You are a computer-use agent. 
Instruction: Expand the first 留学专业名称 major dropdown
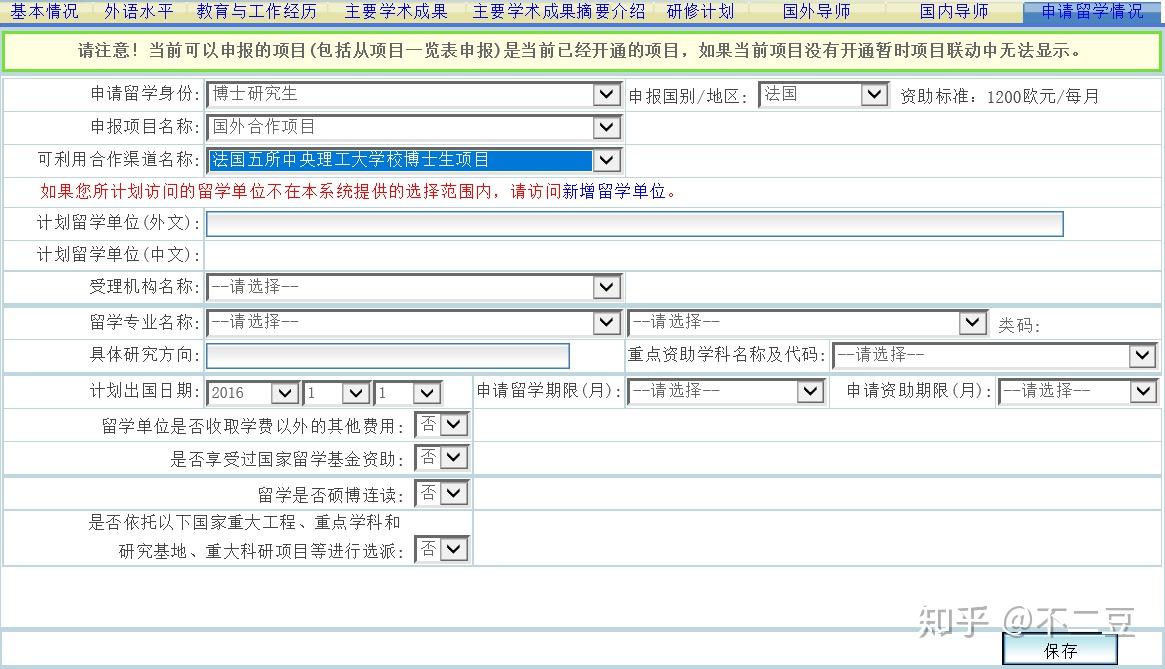point(606,322)
